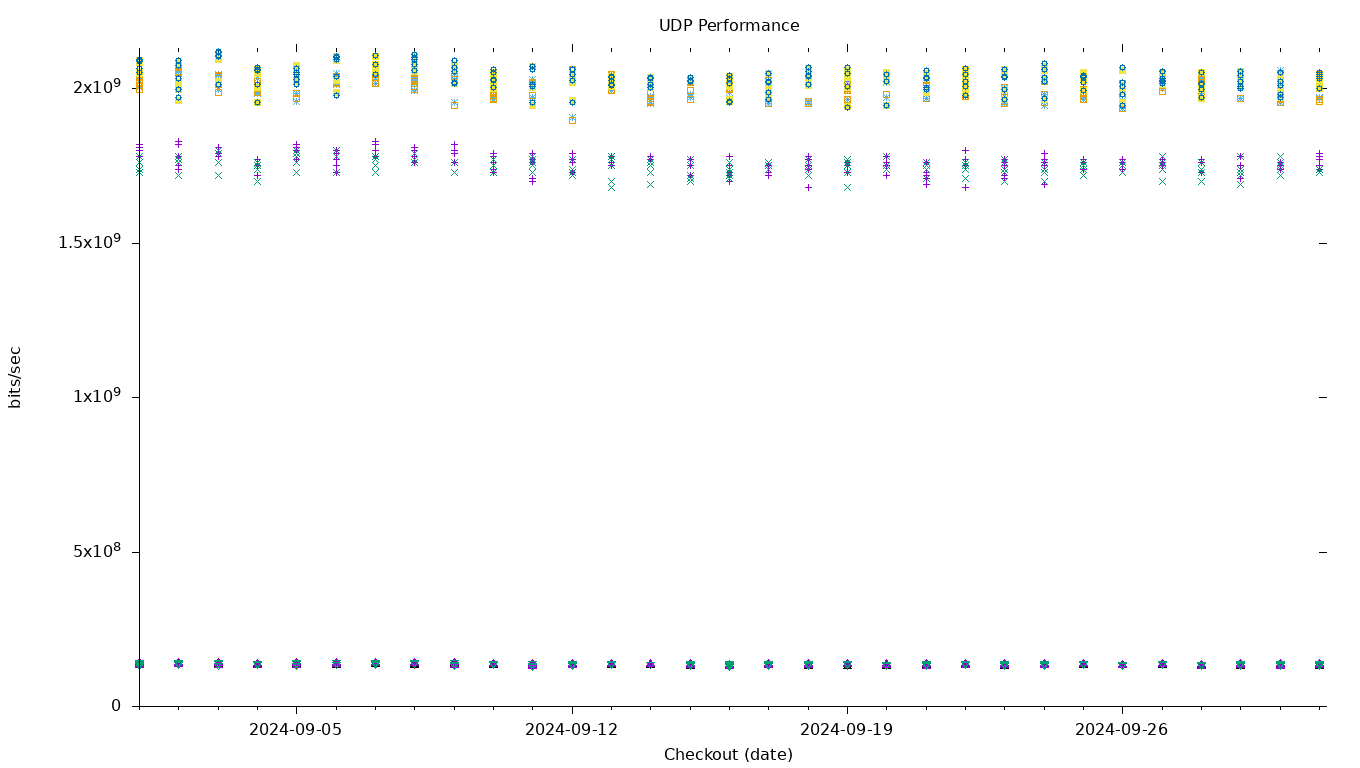The height and width of the screenshot is (768, 1360).
Task: Click the x-axis date label 2024-09-12
Action: pos(571,730)
